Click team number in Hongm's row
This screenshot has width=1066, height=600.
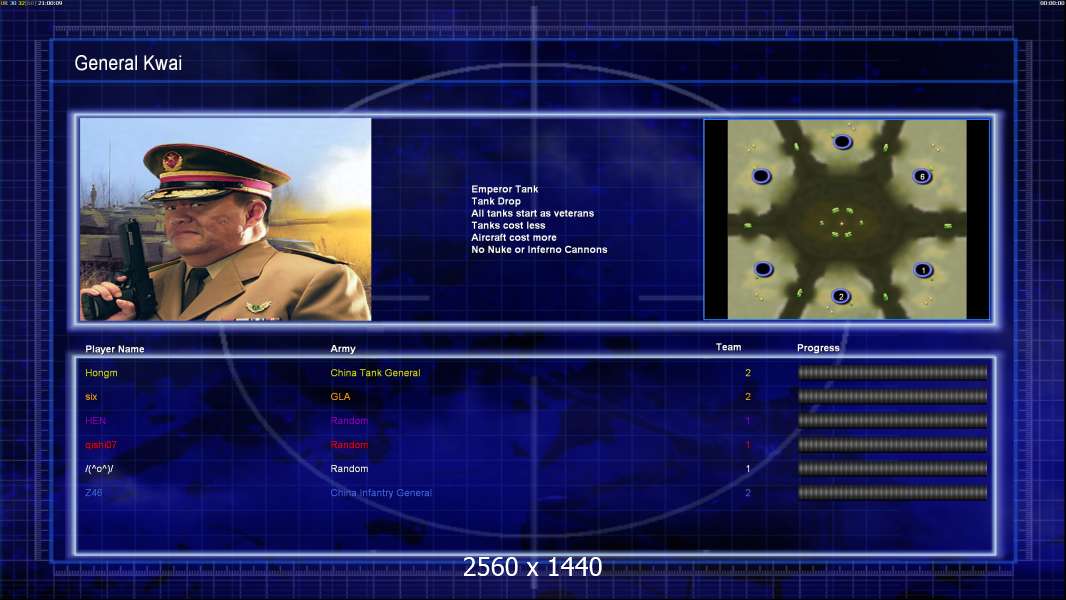point(748,373)
